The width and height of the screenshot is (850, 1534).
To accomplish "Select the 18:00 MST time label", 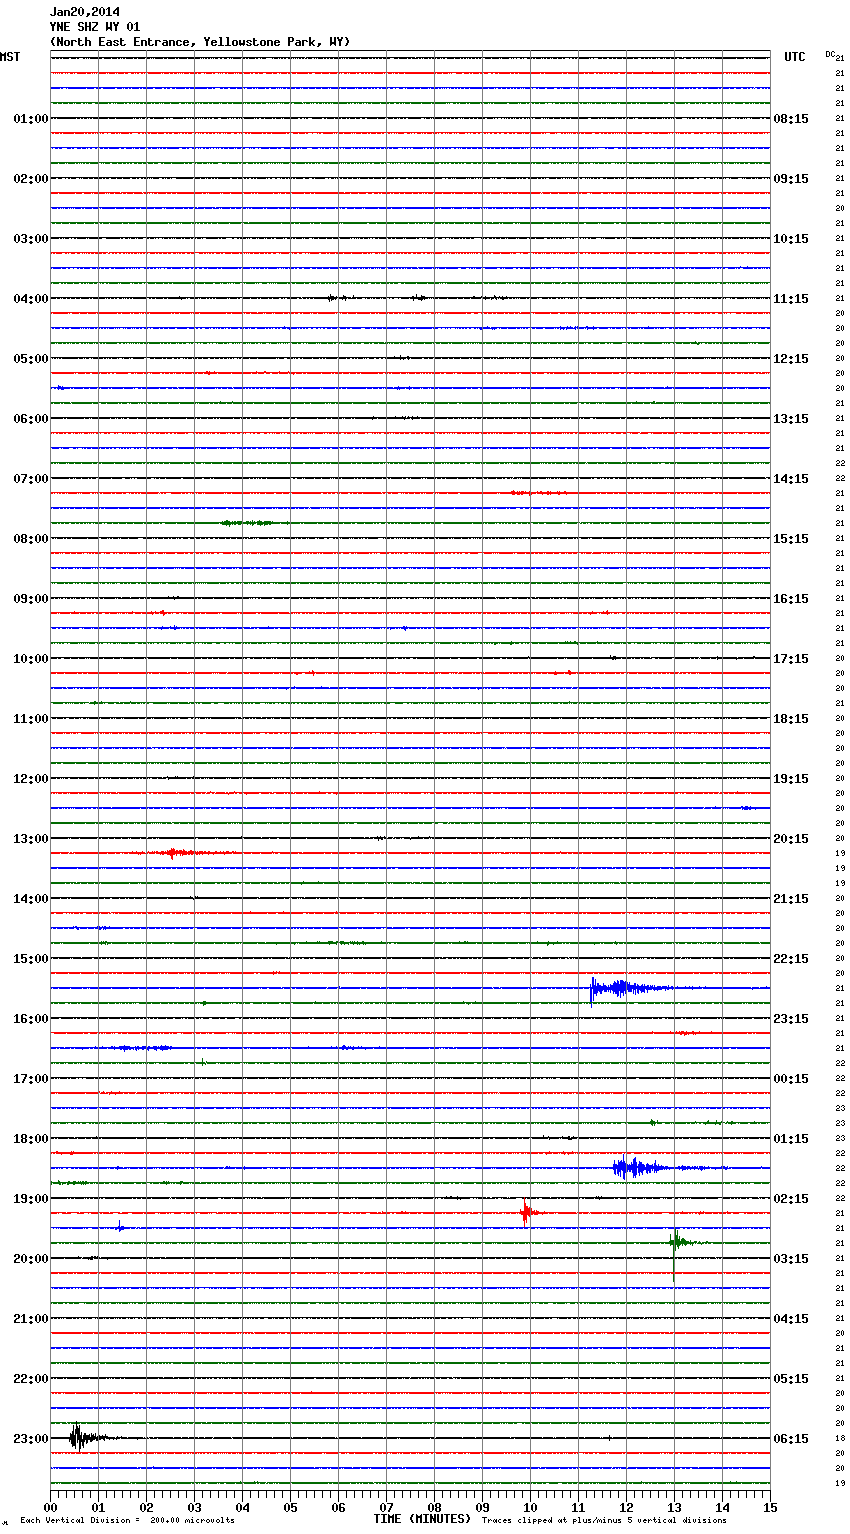I will coord(30,1139).
